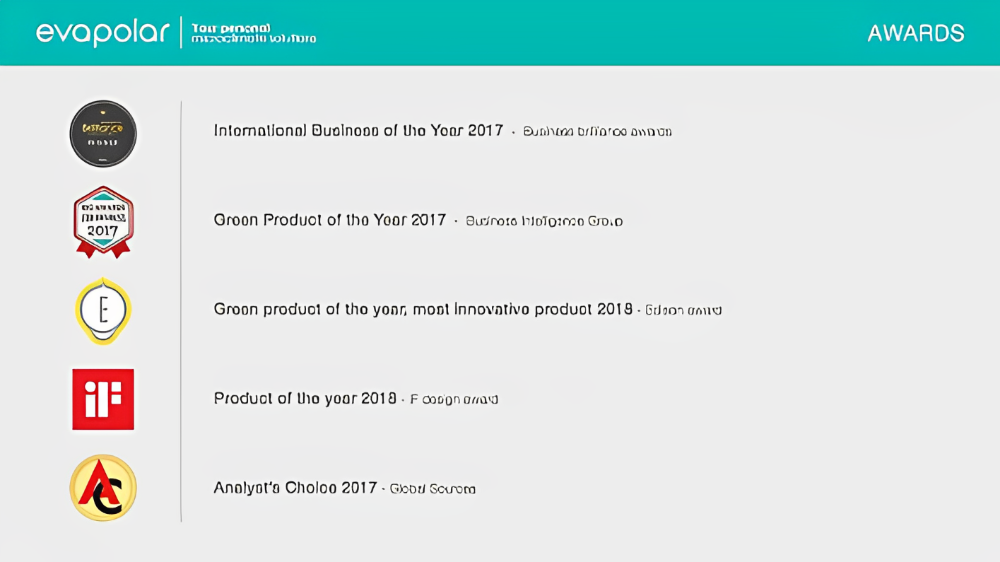Click the Business Brilliance Awards source label
This screenshot has width=1000, height=562.
point(597,132)
